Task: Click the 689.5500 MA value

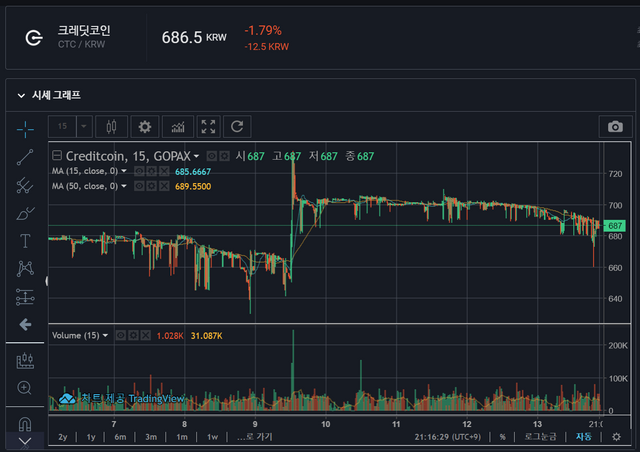Action: [x=193, y=187]
